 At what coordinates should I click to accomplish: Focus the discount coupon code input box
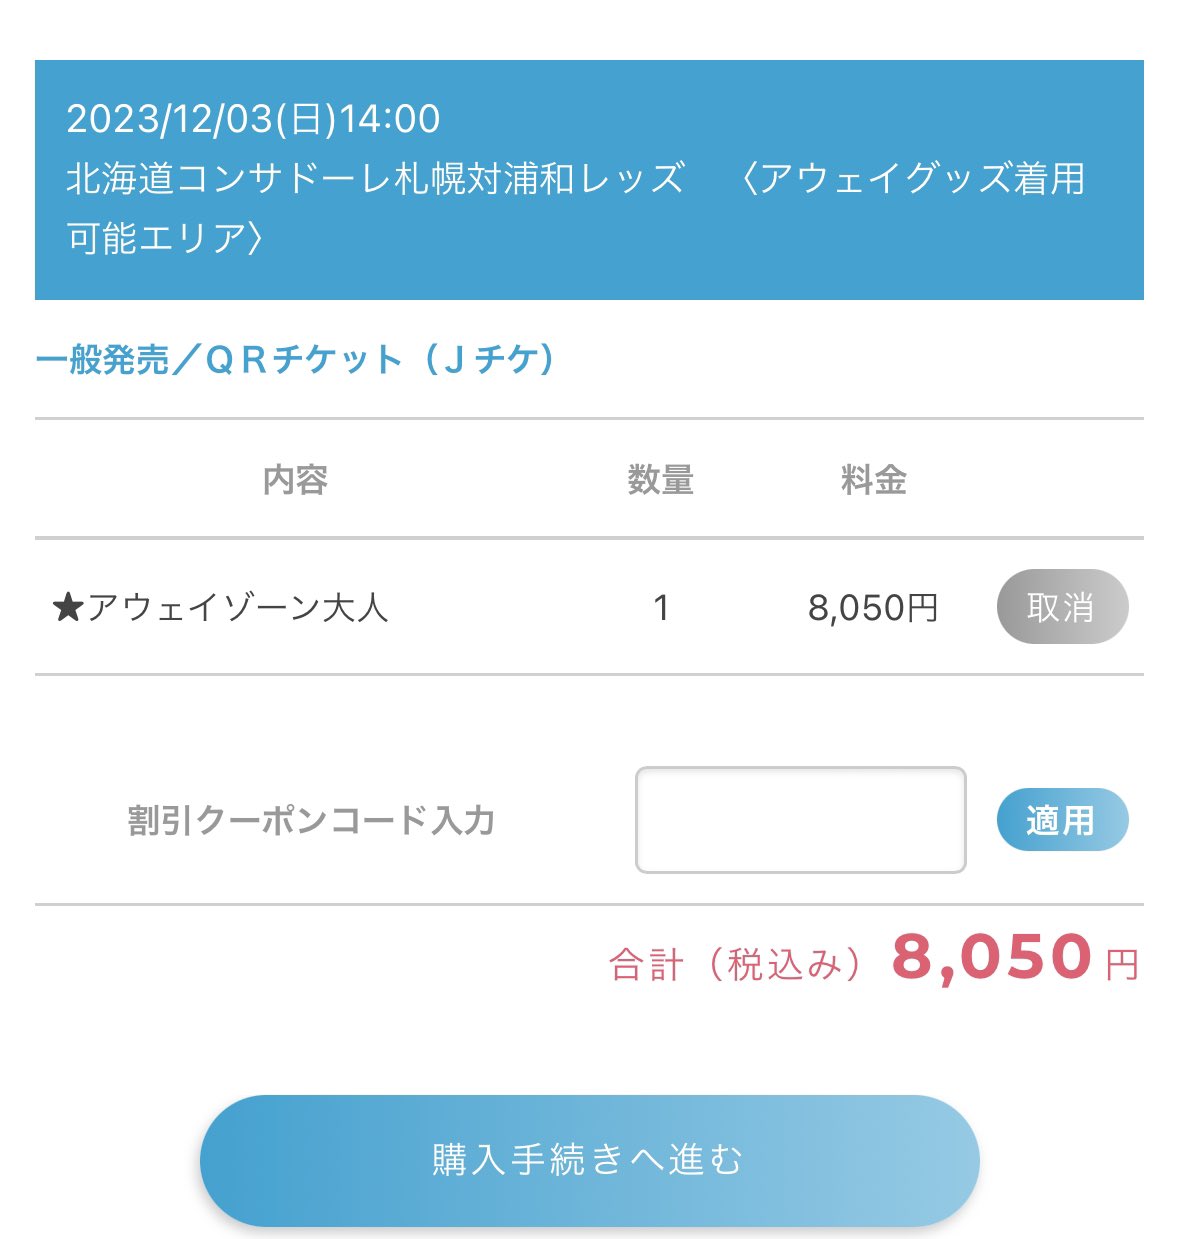pos(801,820)
